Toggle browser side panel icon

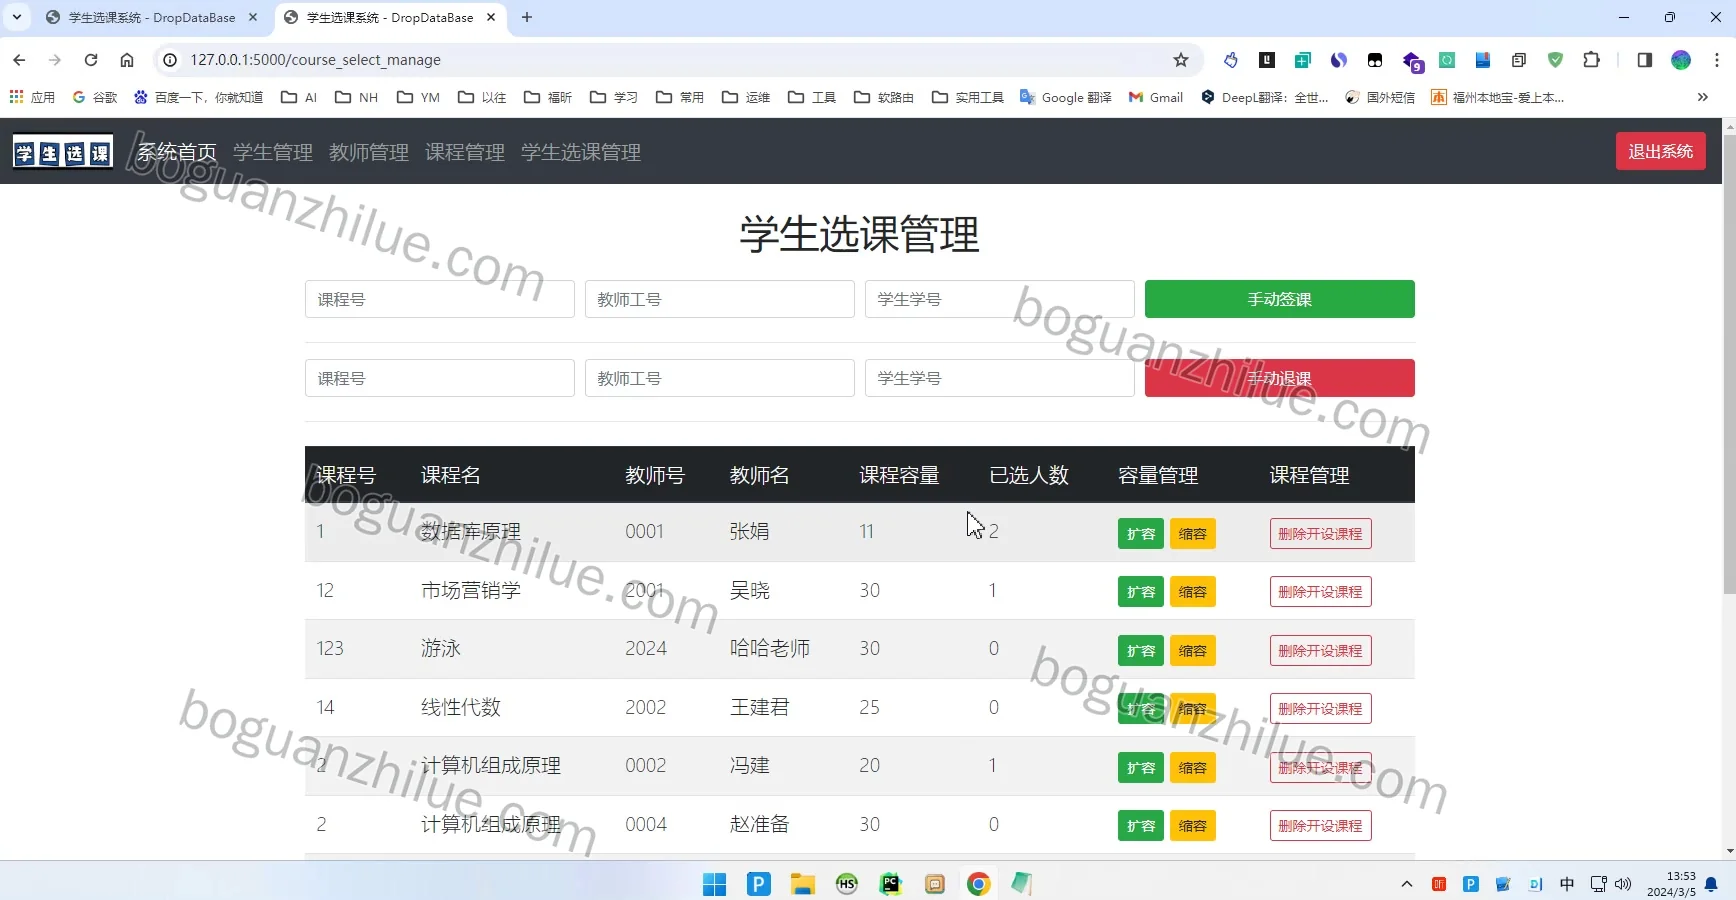pos(1645,60)
